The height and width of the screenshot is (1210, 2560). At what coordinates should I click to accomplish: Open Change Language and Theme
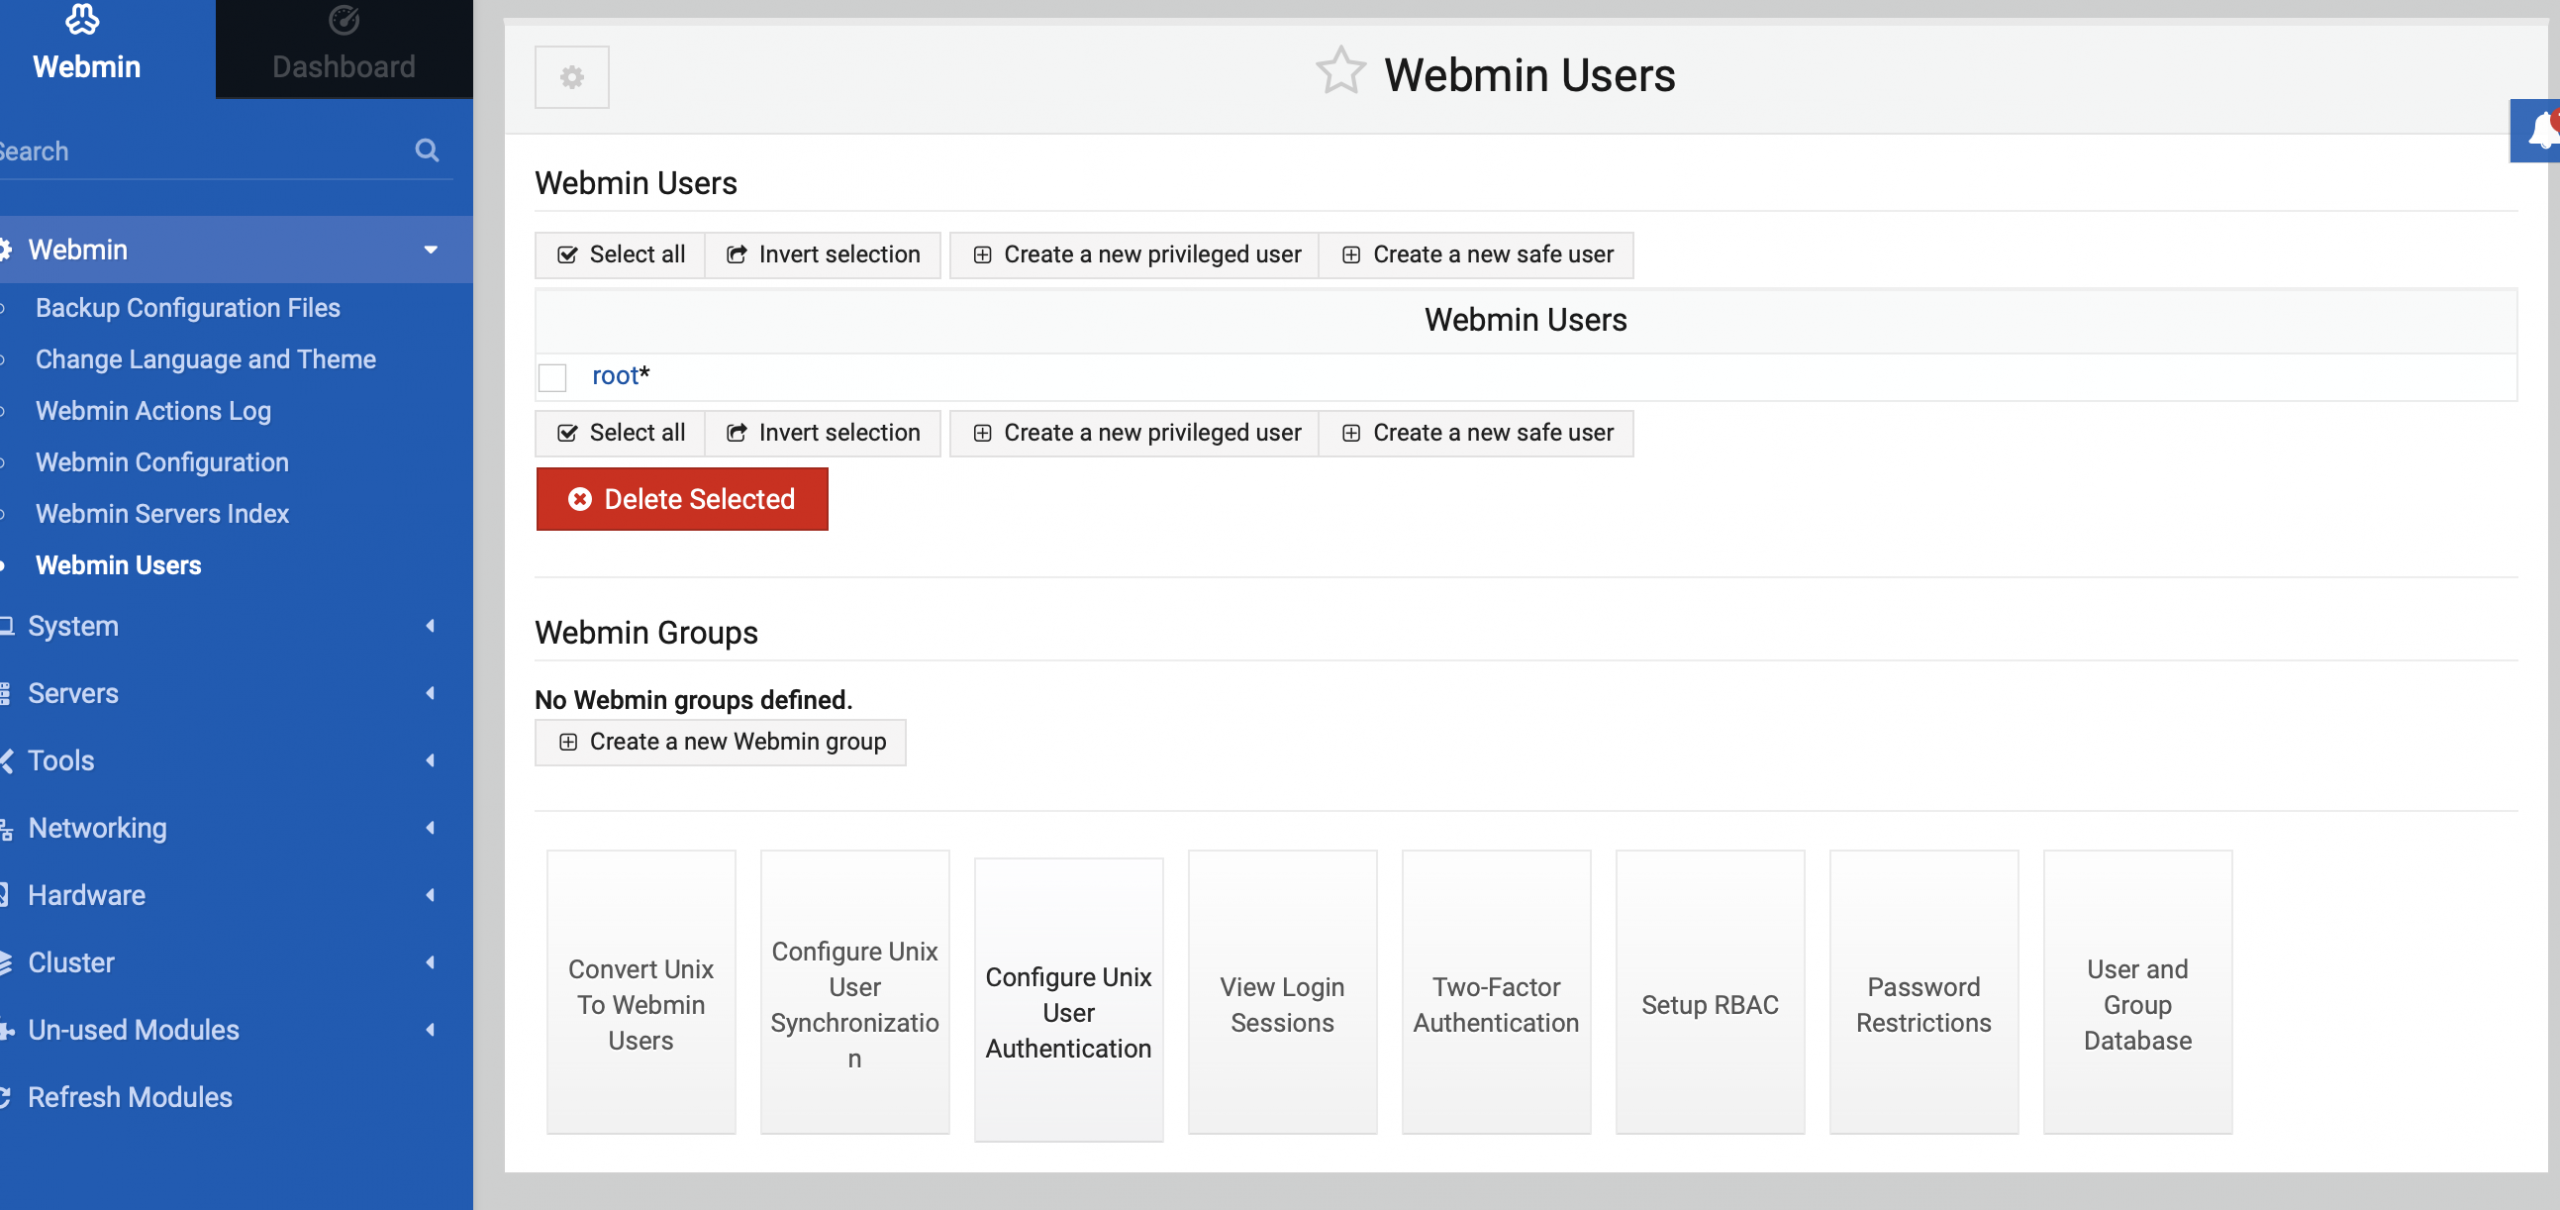coord(206,359)
